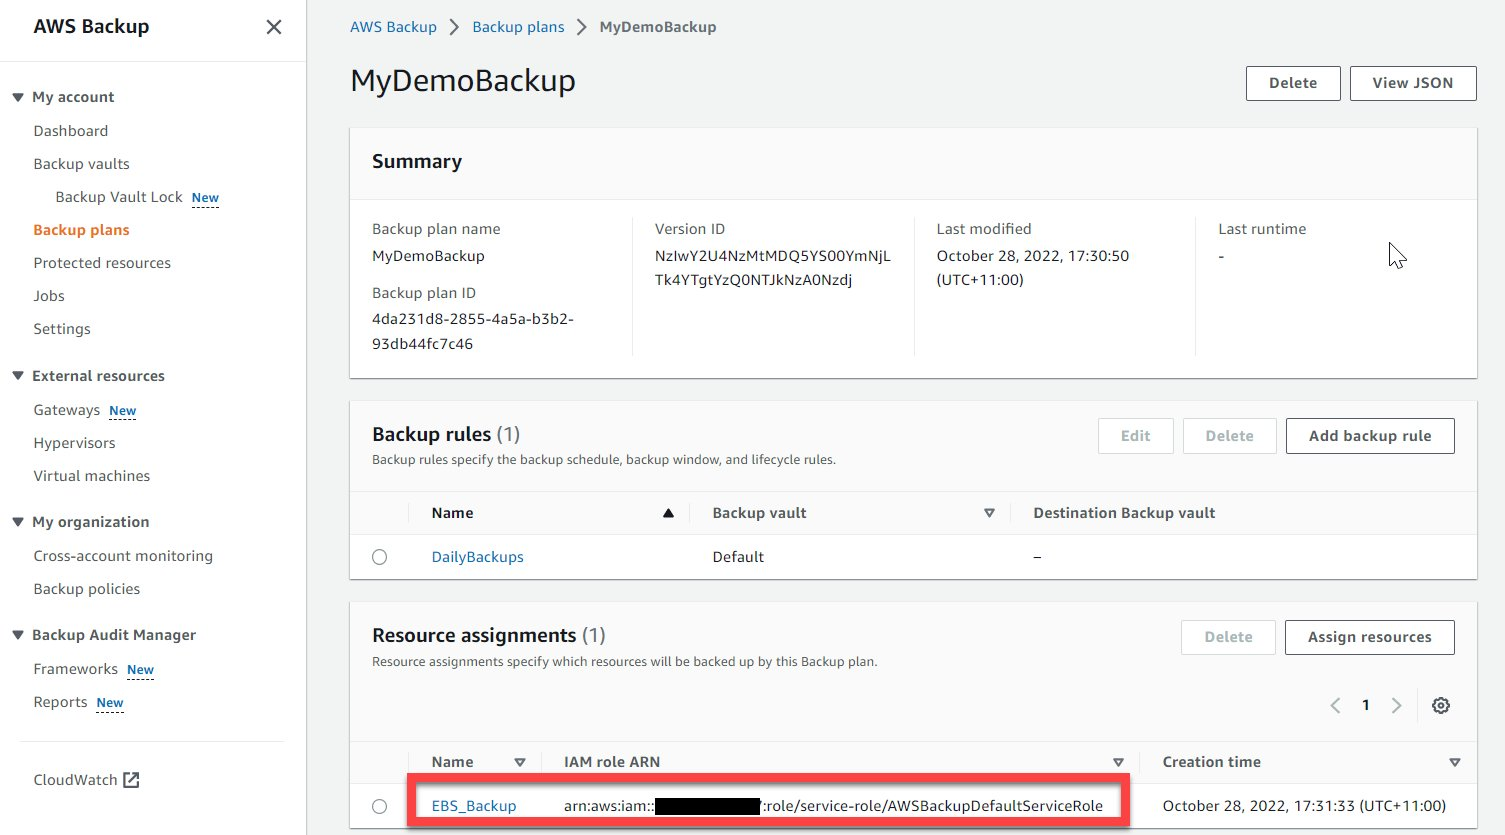Open Settings in the sidebar

click(62, 329)
